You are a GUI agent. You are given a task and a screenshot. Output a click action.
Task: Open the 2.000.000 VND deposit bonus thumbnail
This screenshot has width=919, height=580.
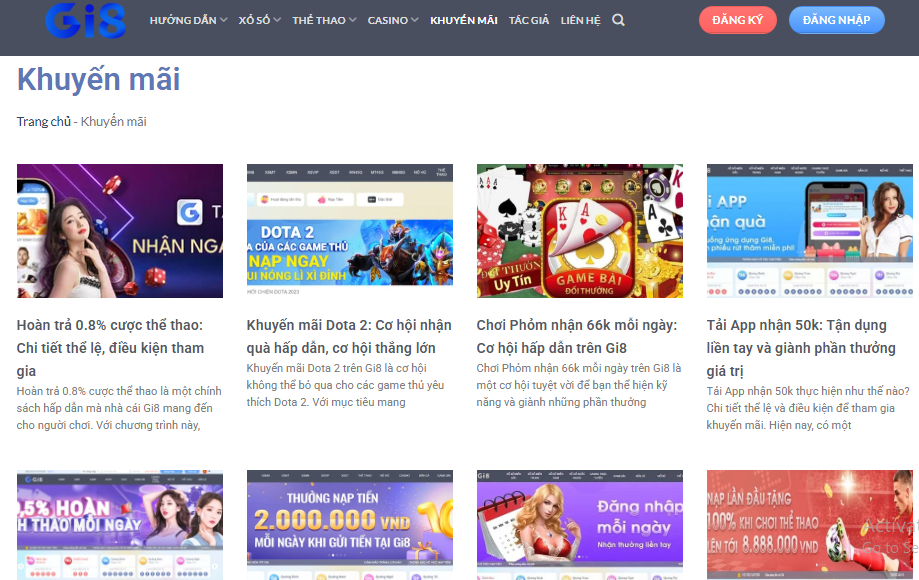(349, 525)
